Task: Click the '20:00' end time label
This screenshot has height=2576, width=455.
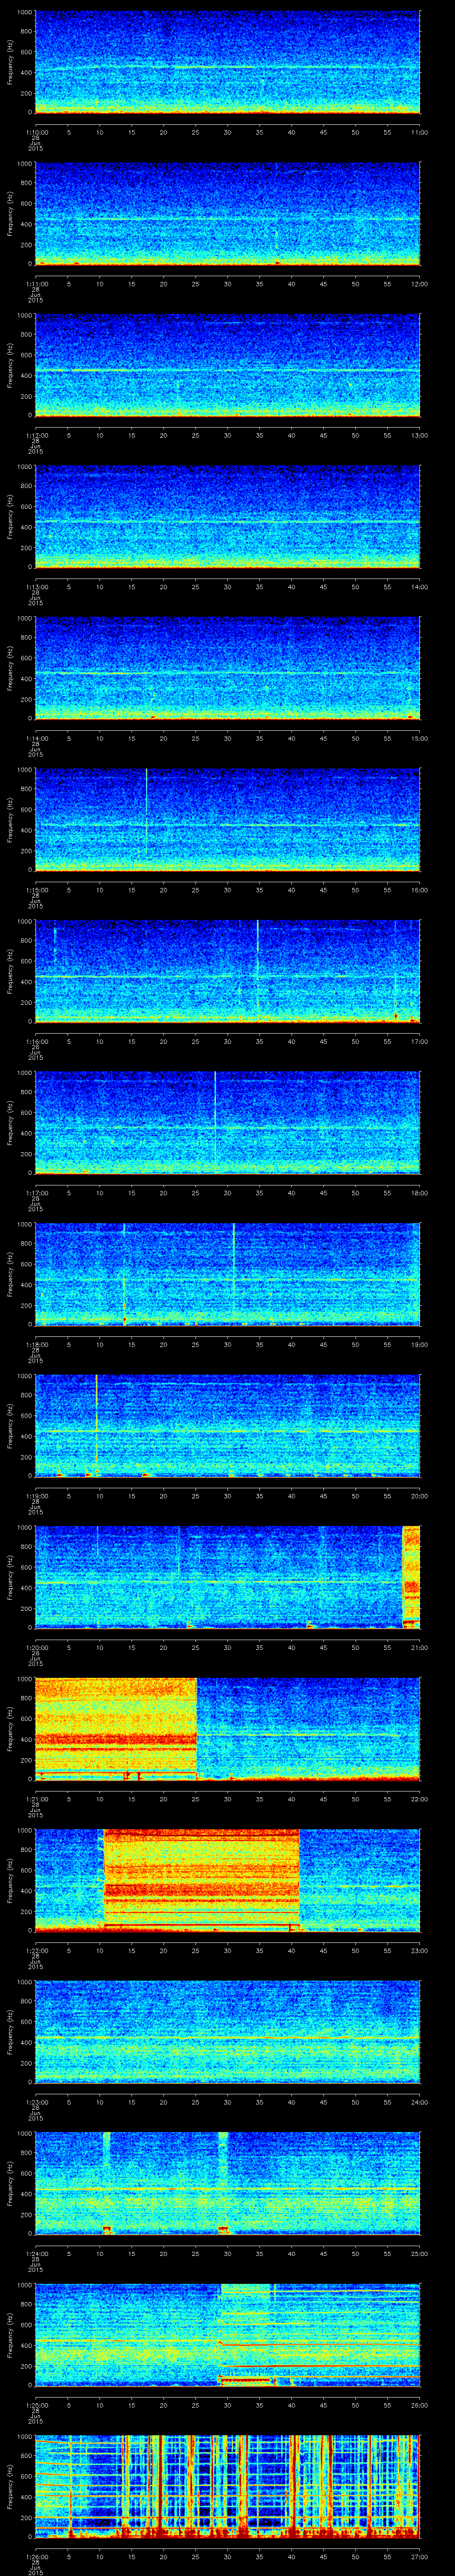Action: point(420,1495)
